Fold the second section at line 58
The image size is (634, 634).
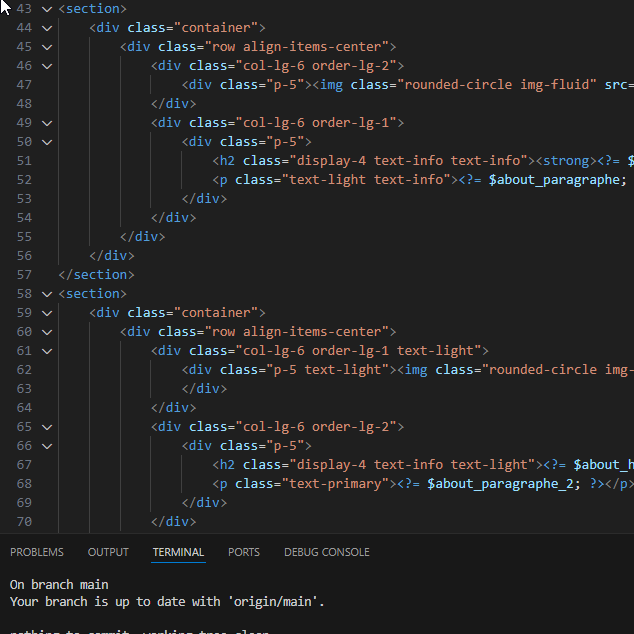click(47, 294)
